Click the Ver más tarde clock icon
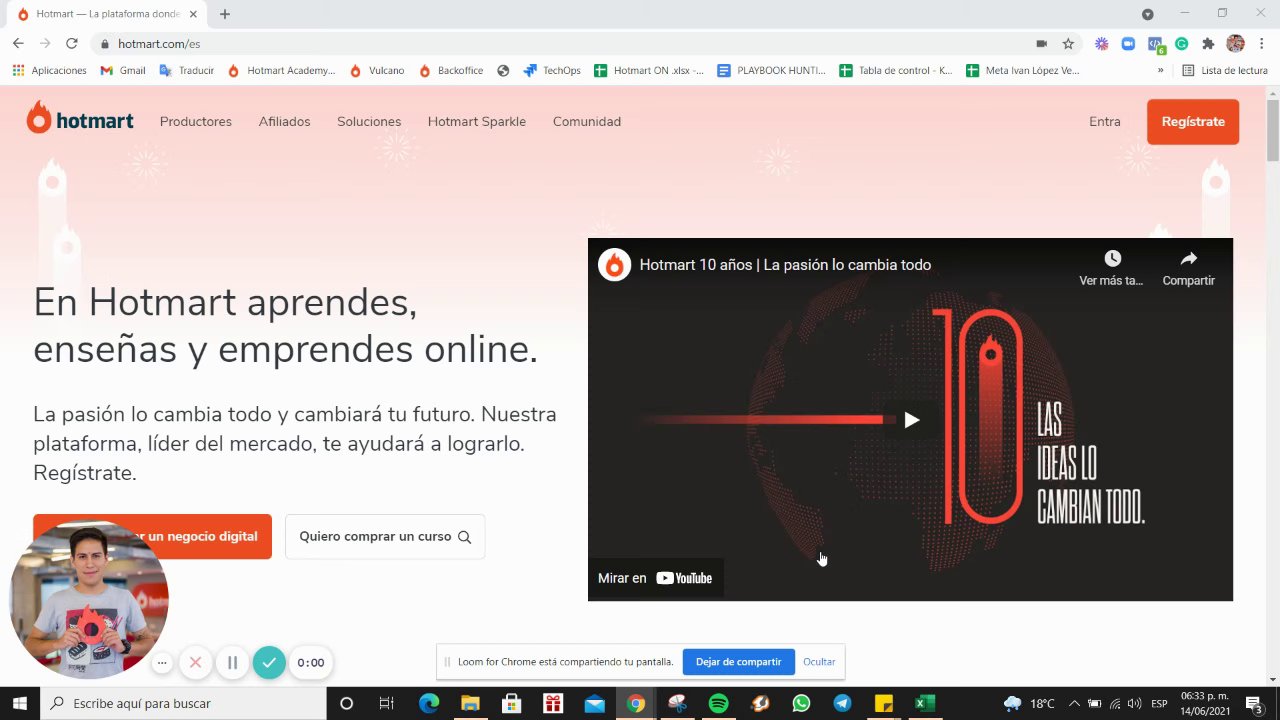The width and height of the screenshot is (1280, 720). pos(1112,259)
